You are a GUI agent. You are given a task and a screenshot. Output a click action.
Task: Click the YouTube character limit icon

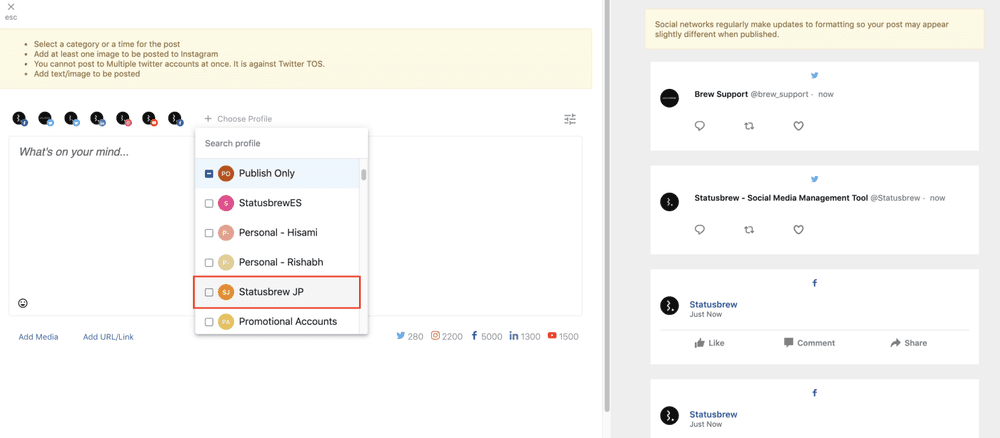point(552,336)
